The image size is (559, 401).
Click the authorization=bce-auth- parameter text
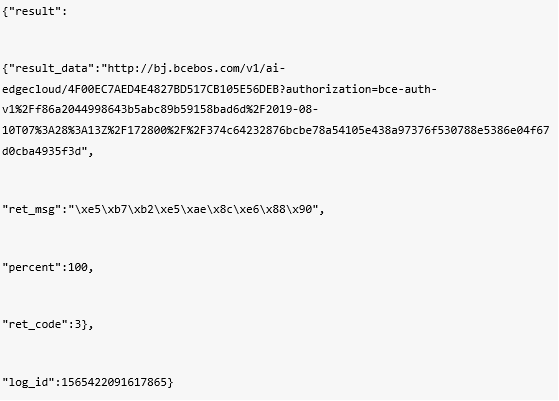tap(361, 89)
